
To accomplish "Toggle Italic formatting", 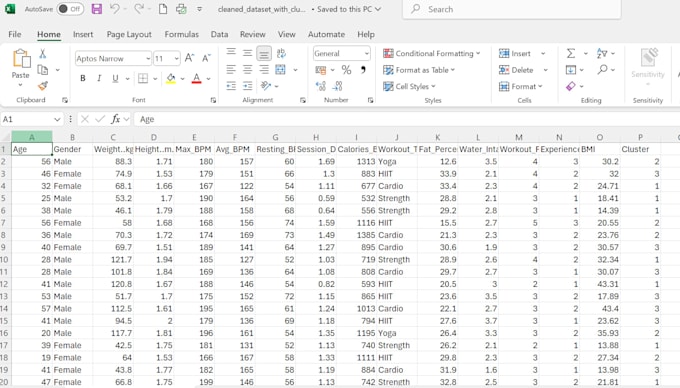I will 99,78.
